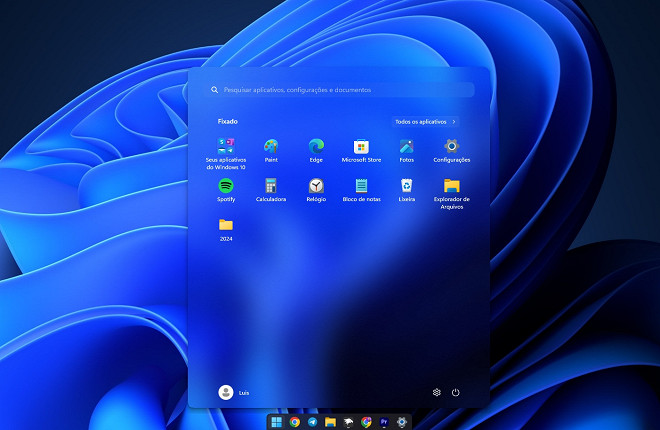Open the Calculadora app

pos(271,190)
